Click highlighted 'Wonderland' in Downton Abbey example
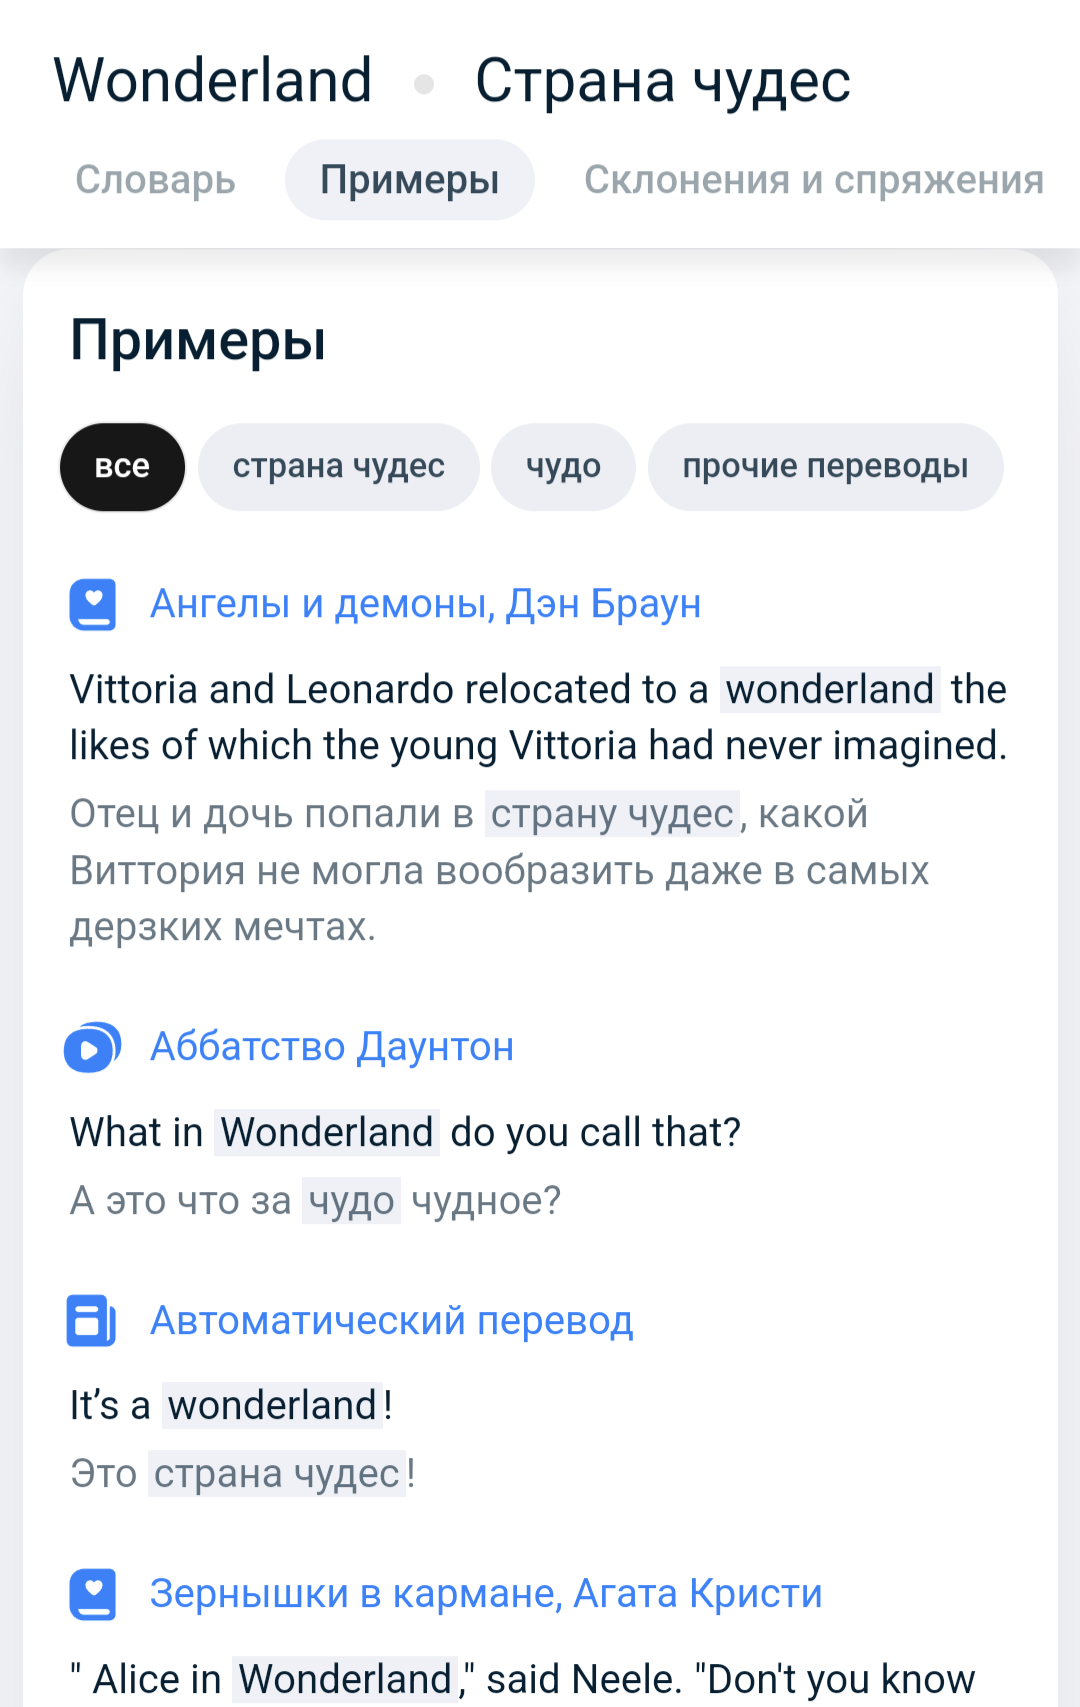Image resolution: width=1080 pixels, height=1707 pixels. pyautogui.click(x=326, y=1133)
